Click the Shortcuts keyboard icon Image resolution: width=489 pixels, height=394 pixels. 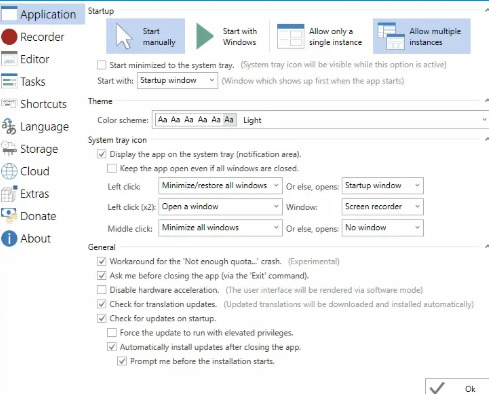click(9, 103)
